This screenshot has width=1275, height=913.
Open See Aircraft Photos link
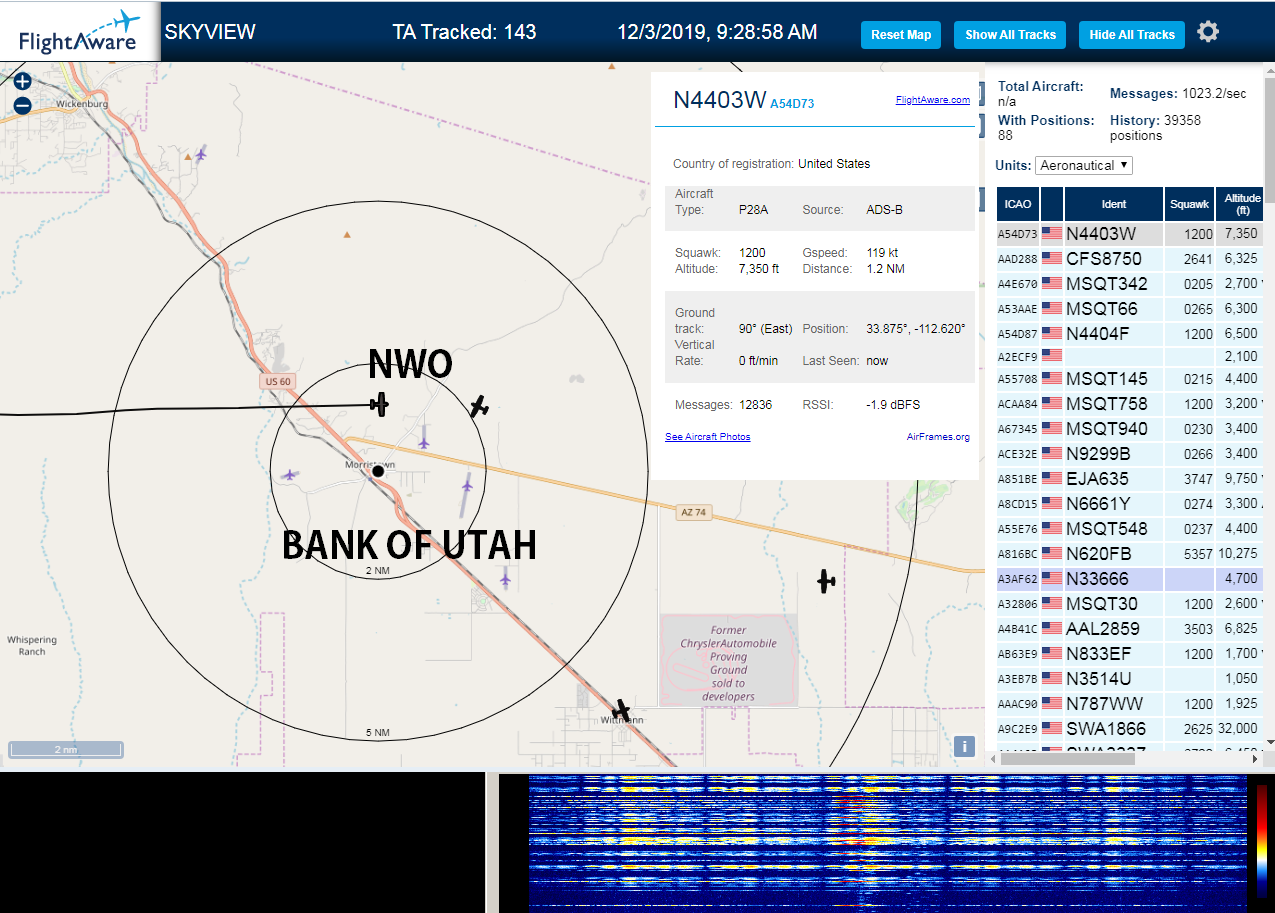(x=707, y=437)
